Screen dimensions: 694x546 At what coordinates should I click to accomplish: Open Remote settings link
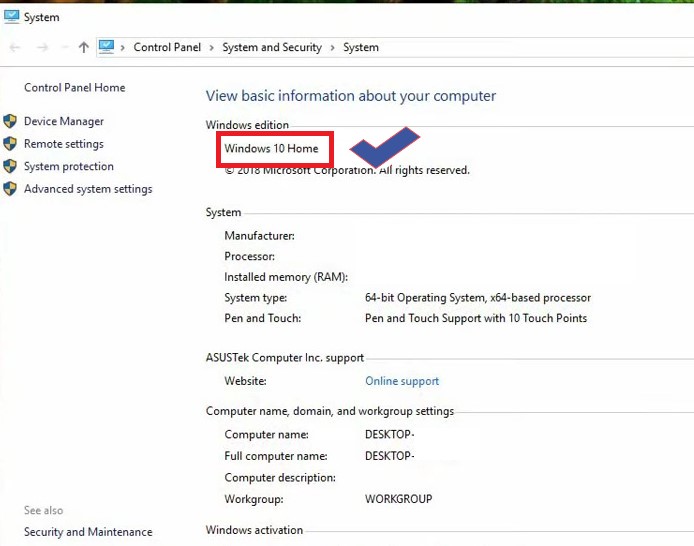point(64,144)
